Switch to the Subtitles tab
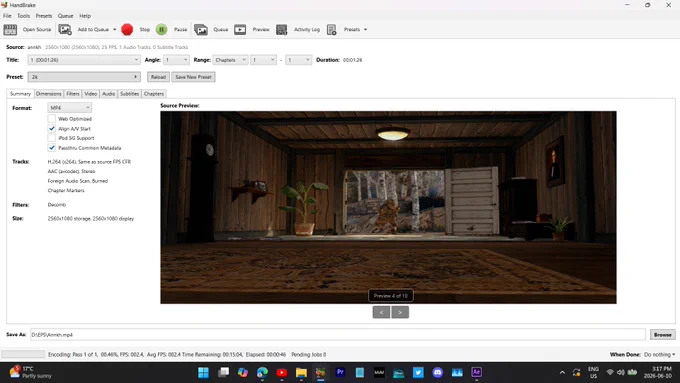Image resolution: width=680 pixels, height=383 pixels. click(129, 94)
